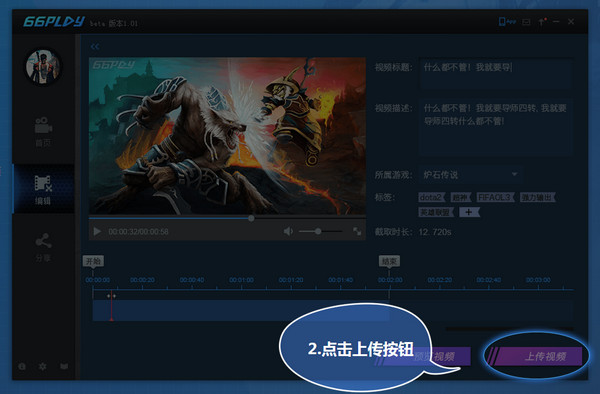Focus the 视频描述 description text area
Image resolution: width=600 pixels, height=394 pixels.
coord(496,127)
